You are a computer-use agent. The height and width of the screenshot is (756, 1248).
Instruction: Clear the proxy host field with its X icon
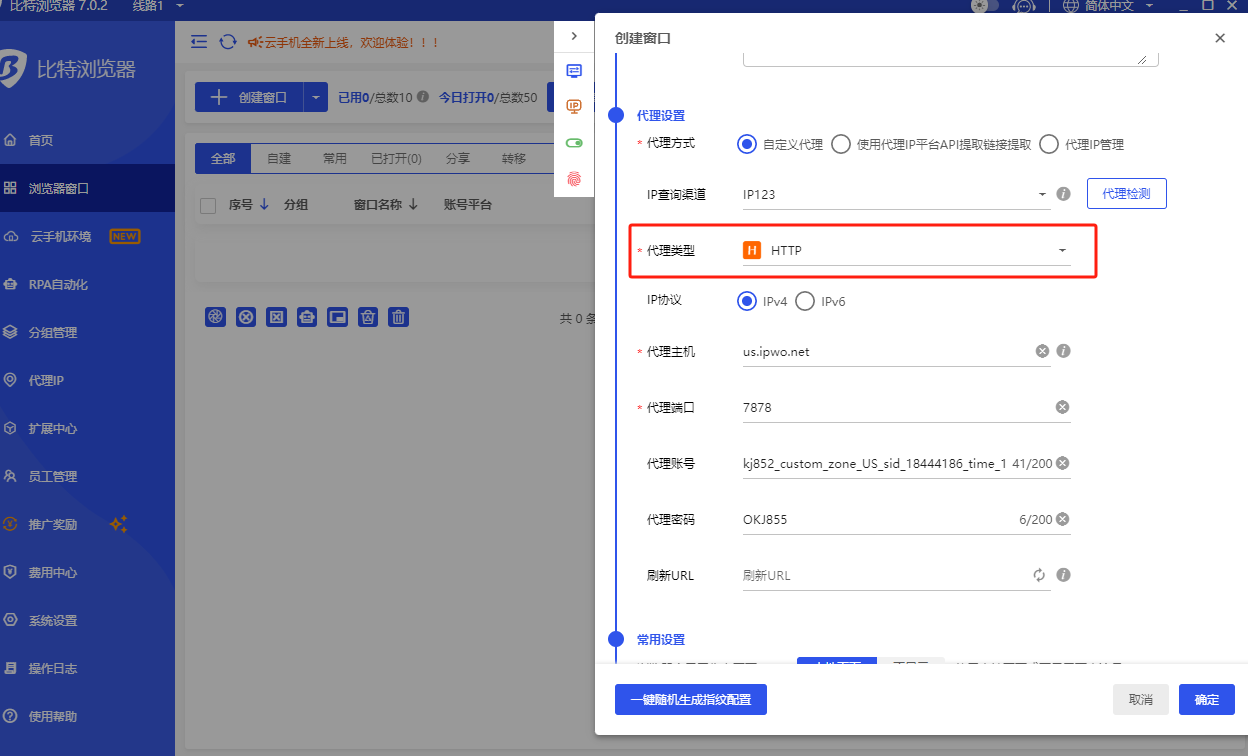(1042, 351)
